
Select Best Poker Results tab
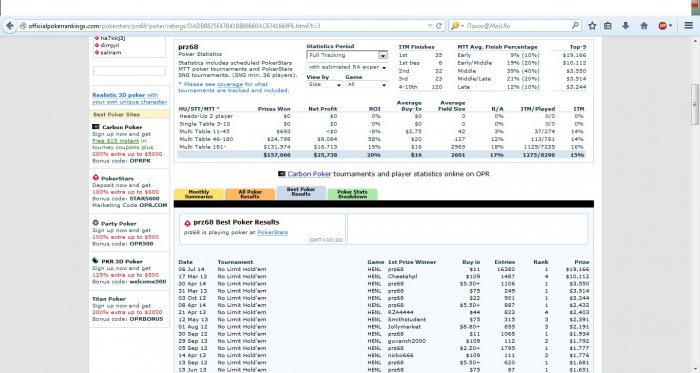301,192
